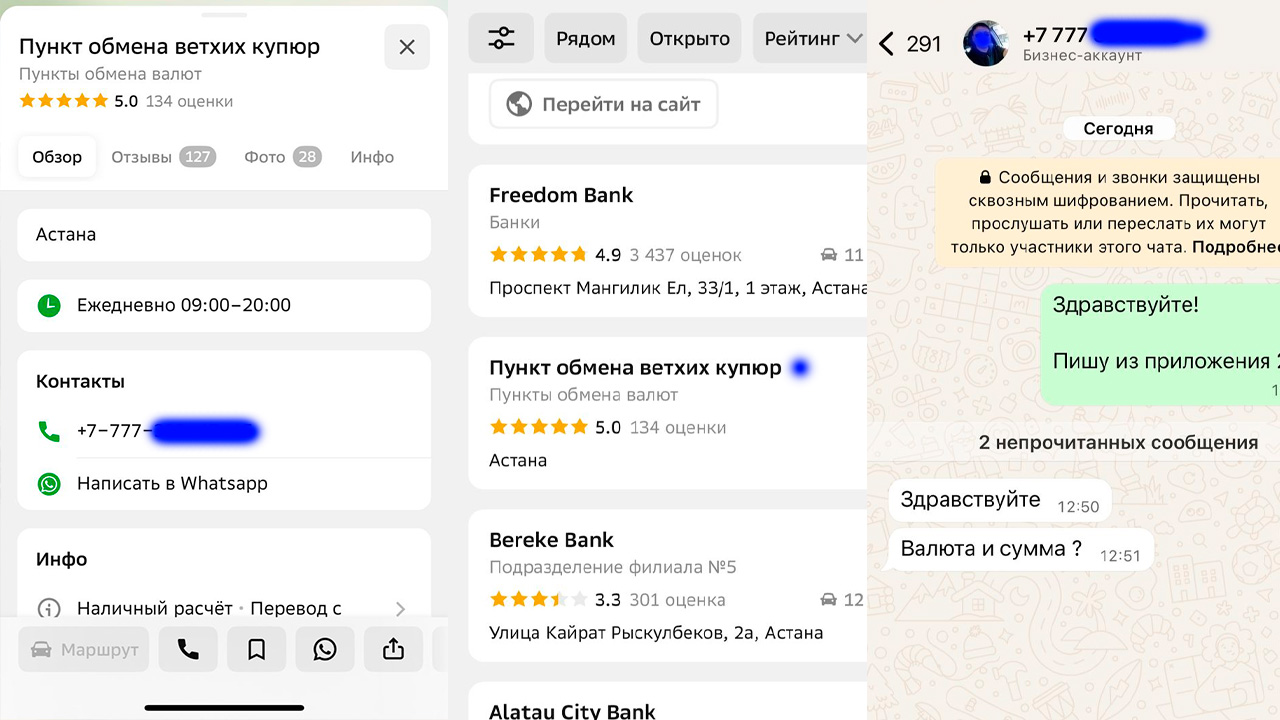The height and width of the screenshot is (720, 1280).
Task: Tap the phone call icon in bottom bar
Action: tap(188, 649)
